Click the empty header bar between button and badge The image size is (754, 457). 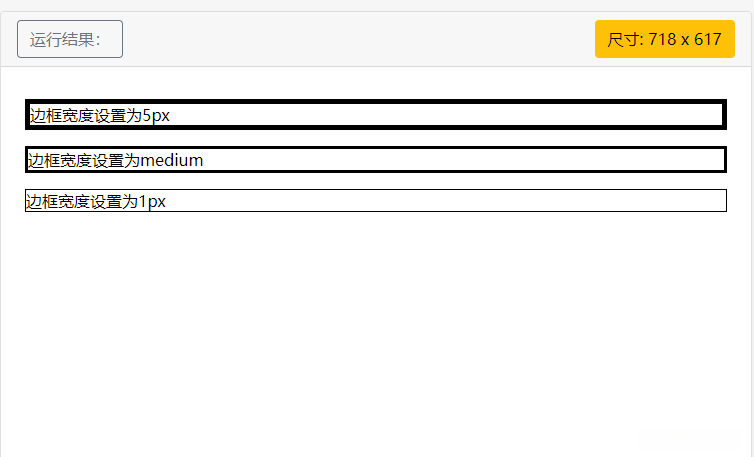point(358,39)
